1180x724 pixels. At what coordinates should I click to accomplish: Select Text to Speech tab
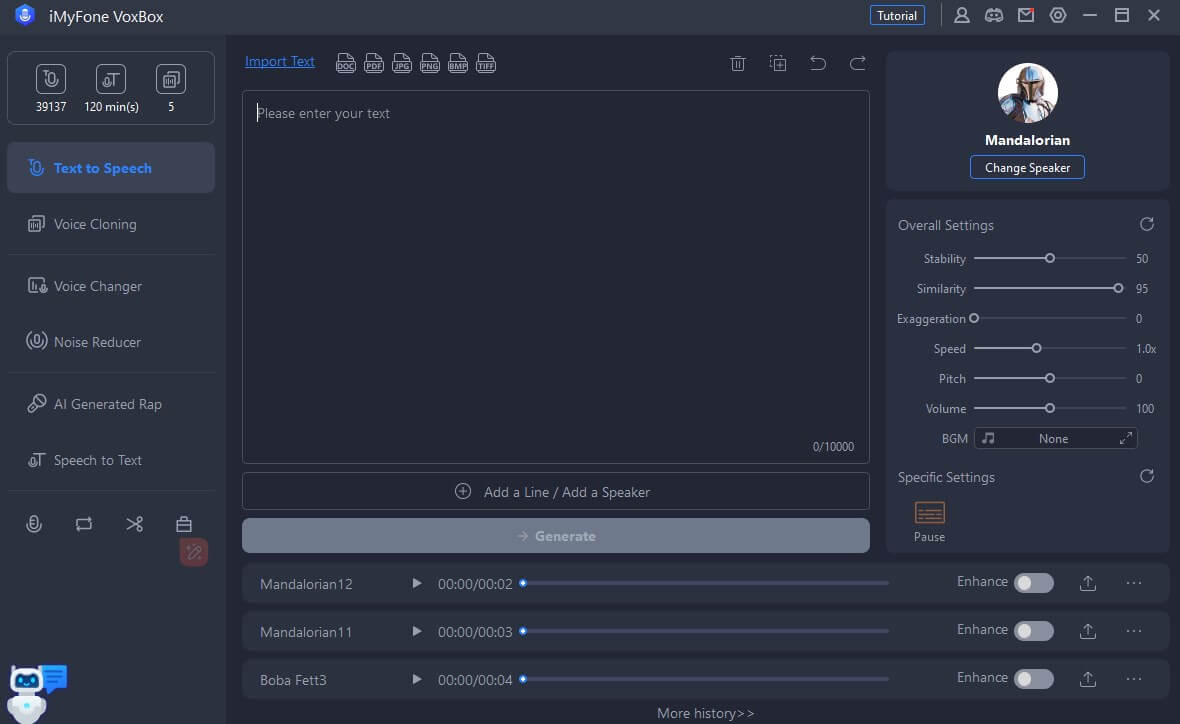(x=111, y=168)
